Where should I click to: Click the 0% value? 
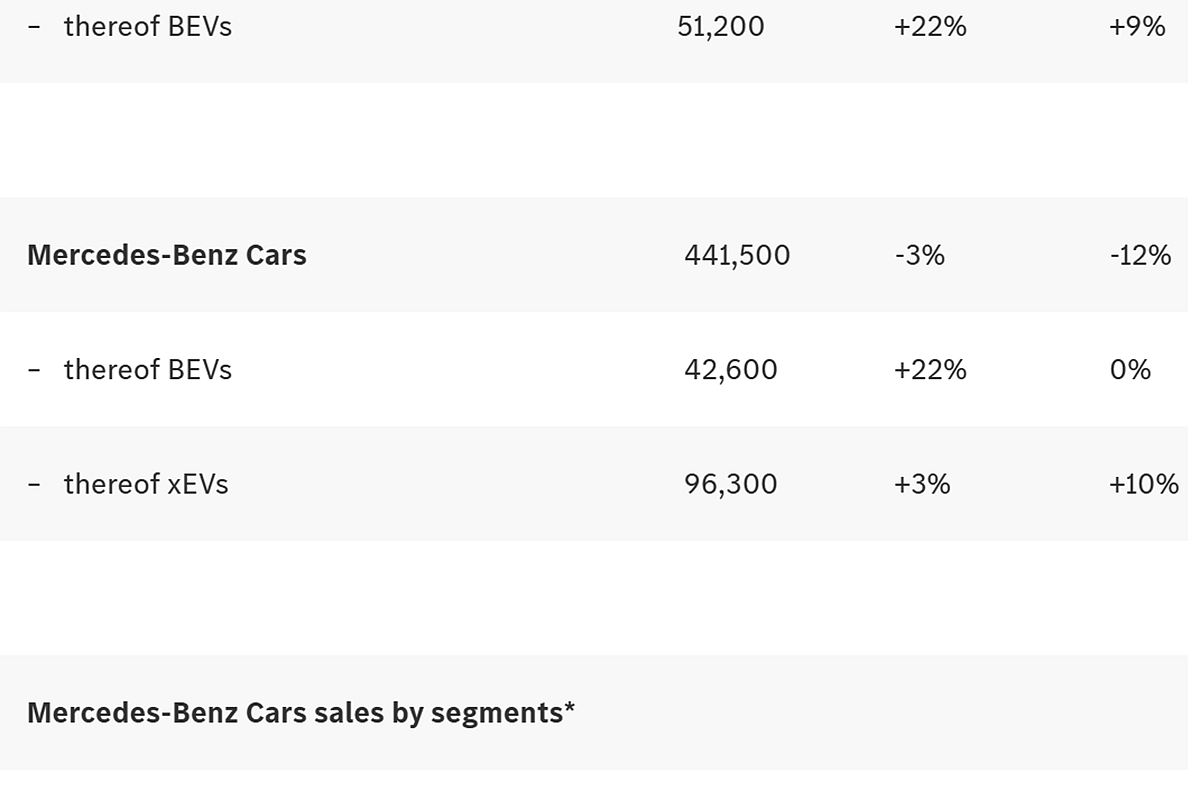[x=1130, y=370]
